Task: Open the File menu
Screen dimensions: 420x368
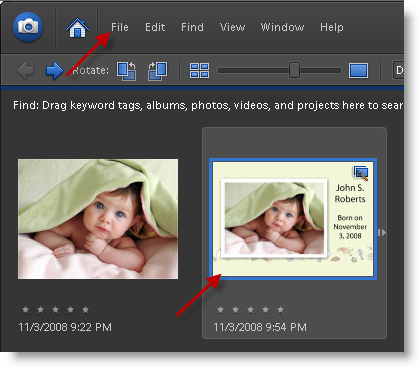Action: [120, 27]
